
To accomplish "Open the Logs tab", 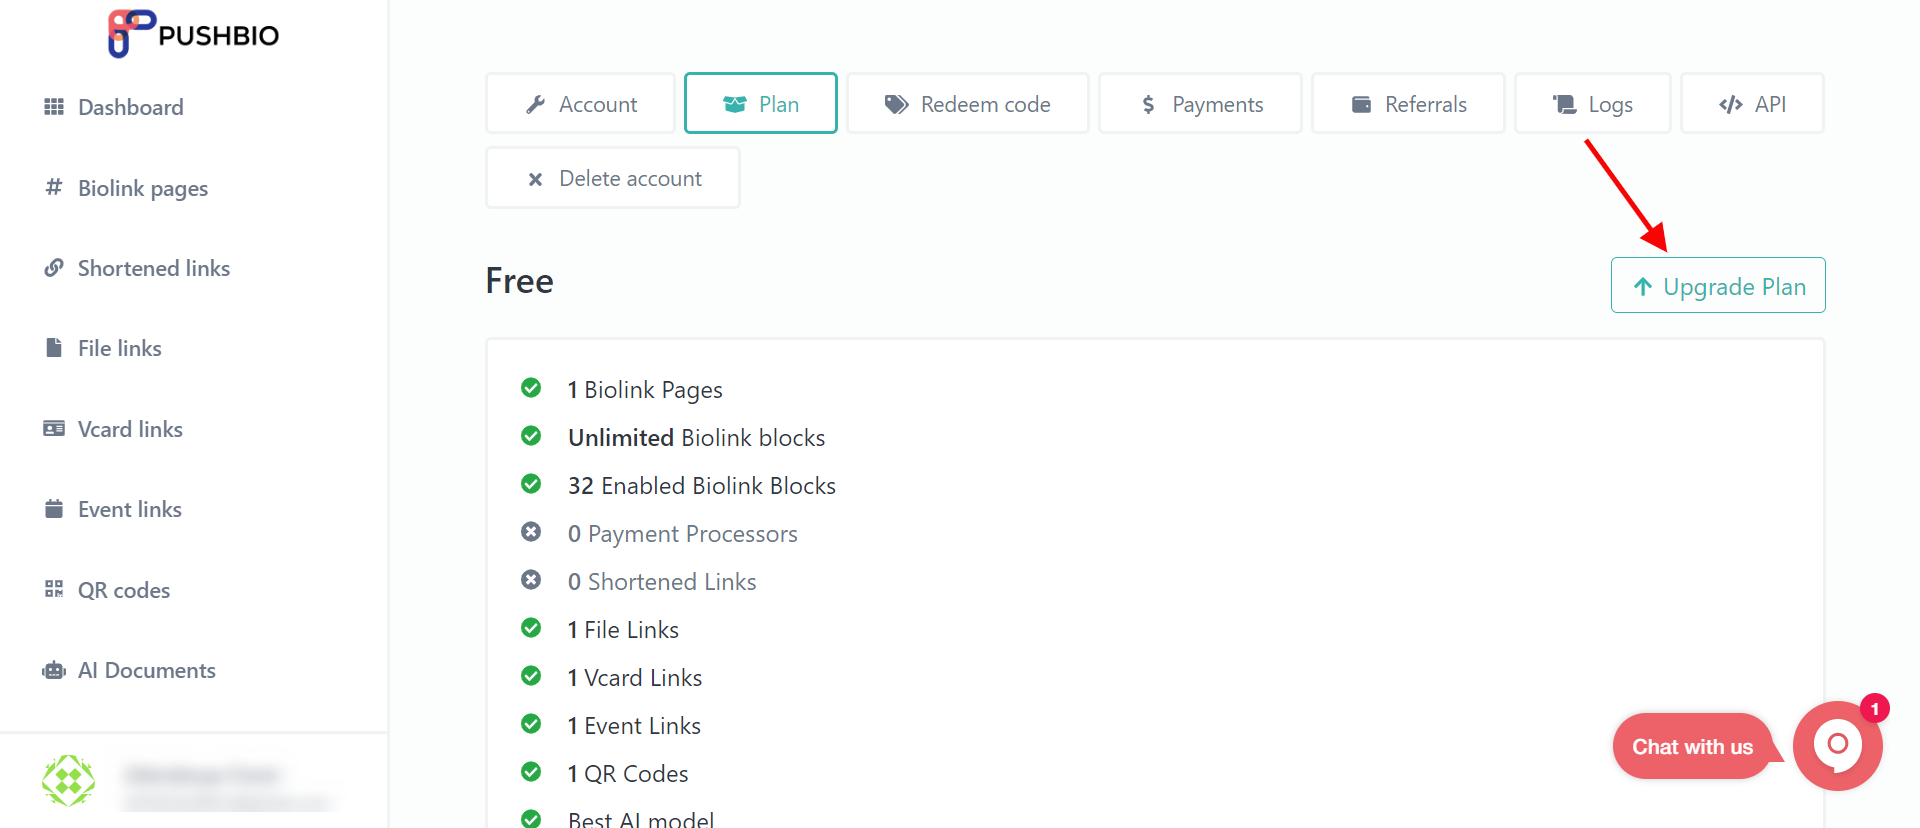I will [x=1593, y=104].
